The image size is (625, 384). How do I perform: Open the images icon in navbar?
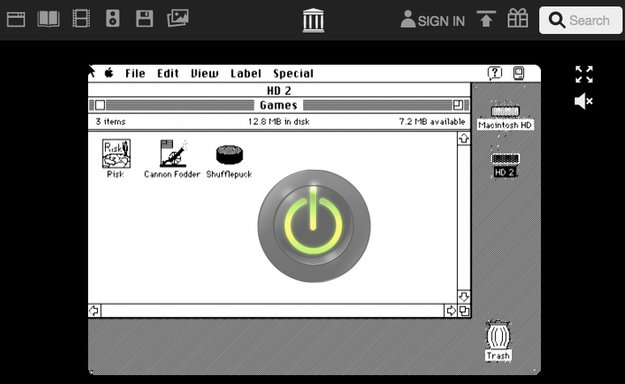(178, 18)
